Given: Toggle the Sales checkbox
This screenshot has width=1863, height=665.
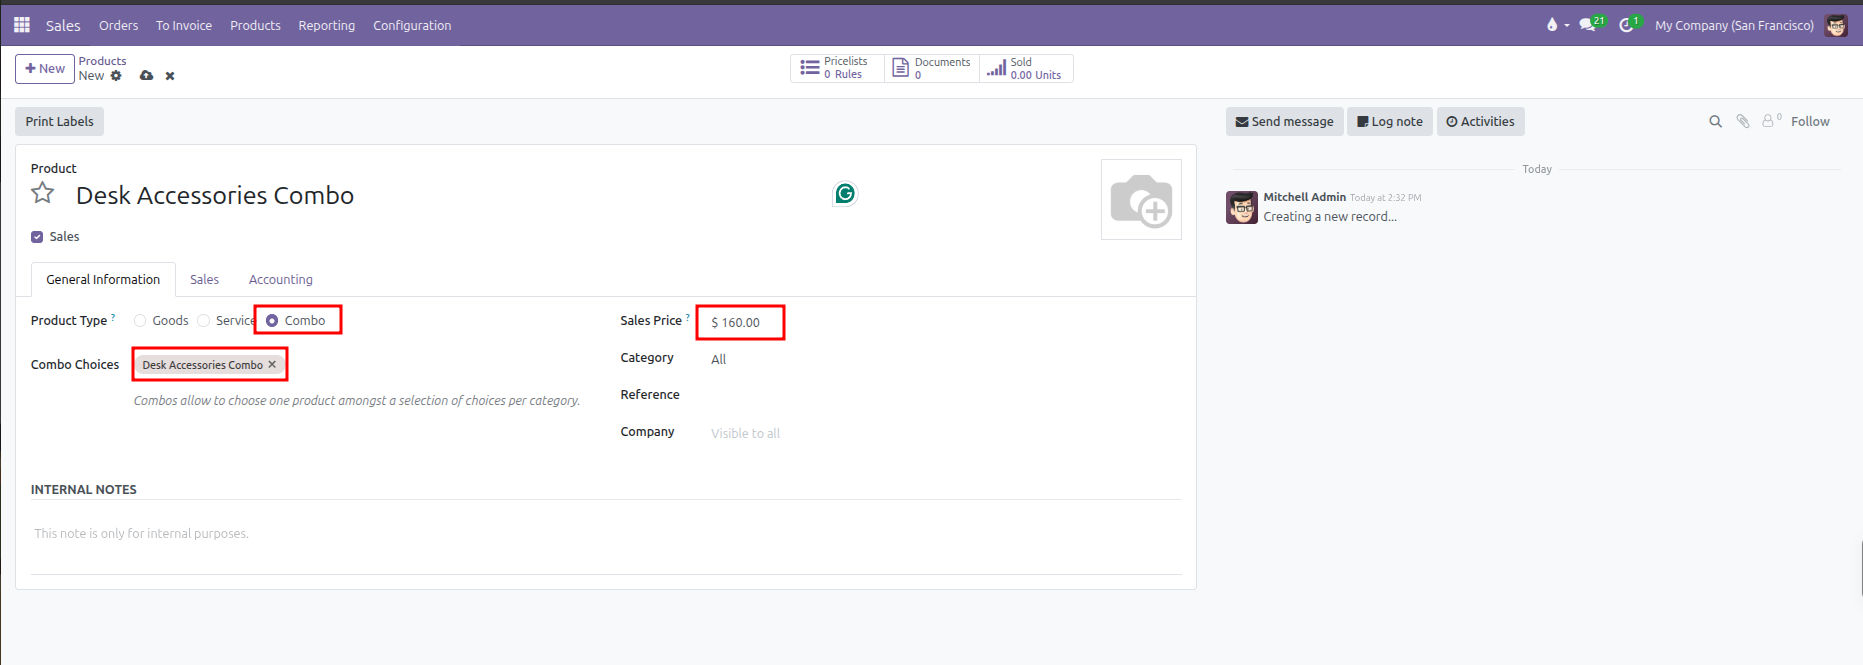Looking at the screenshot, I should pyautogui.click(x=37, y=237).
